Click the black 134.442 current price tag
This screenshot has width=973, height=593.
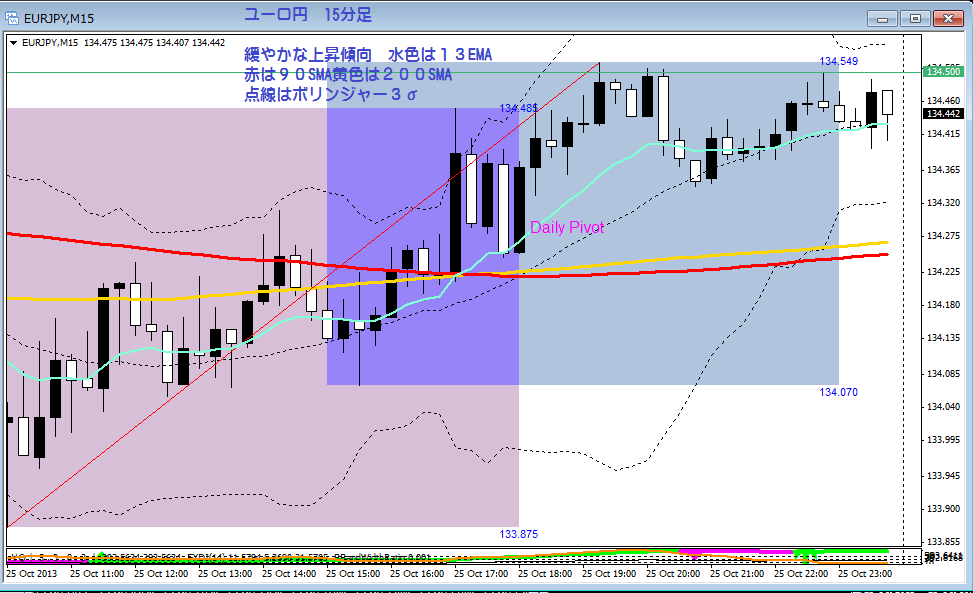pos(943,114)
